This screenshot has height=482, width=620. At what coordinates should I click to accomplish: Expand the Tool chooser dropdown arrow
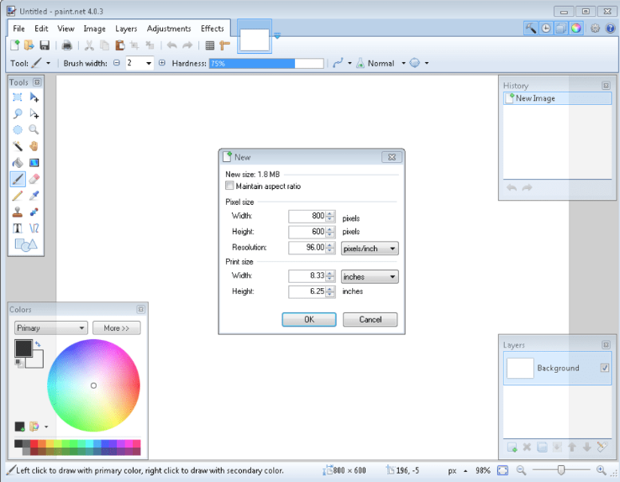pos(48,63)
